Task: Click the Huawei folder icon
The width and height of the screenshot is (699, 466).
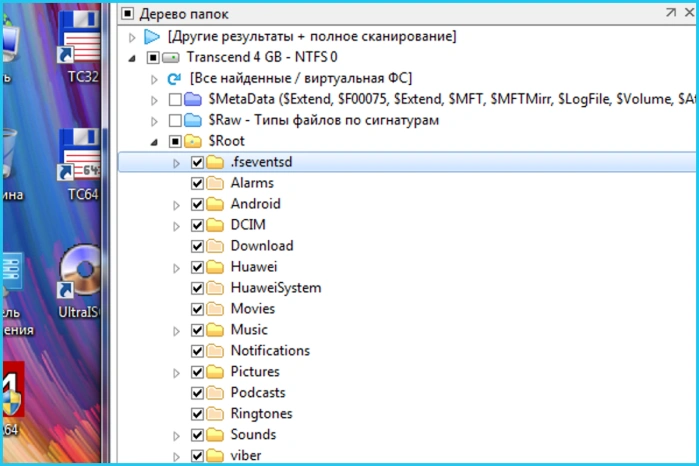Action: (x=215, y=267)
